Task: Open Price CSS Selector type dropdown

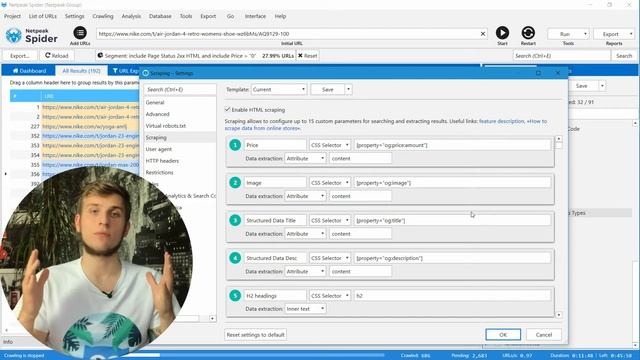Action: pyautogui.click(x=330, y=145)
